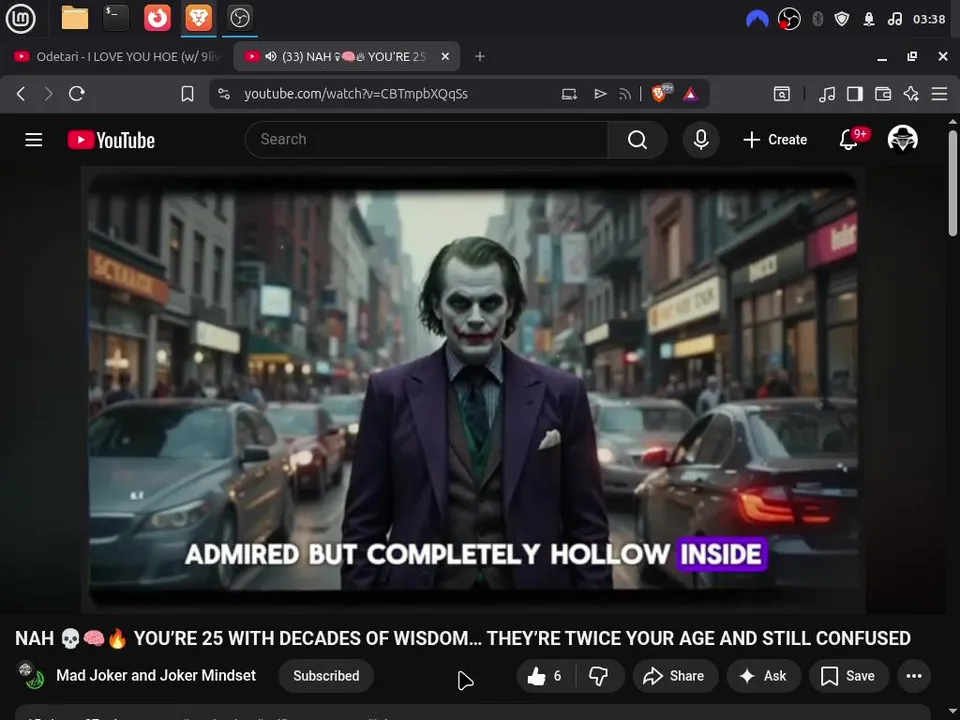Go to YouTube home via logo
This screenshot has width=960, height=720.
point(111,140)
